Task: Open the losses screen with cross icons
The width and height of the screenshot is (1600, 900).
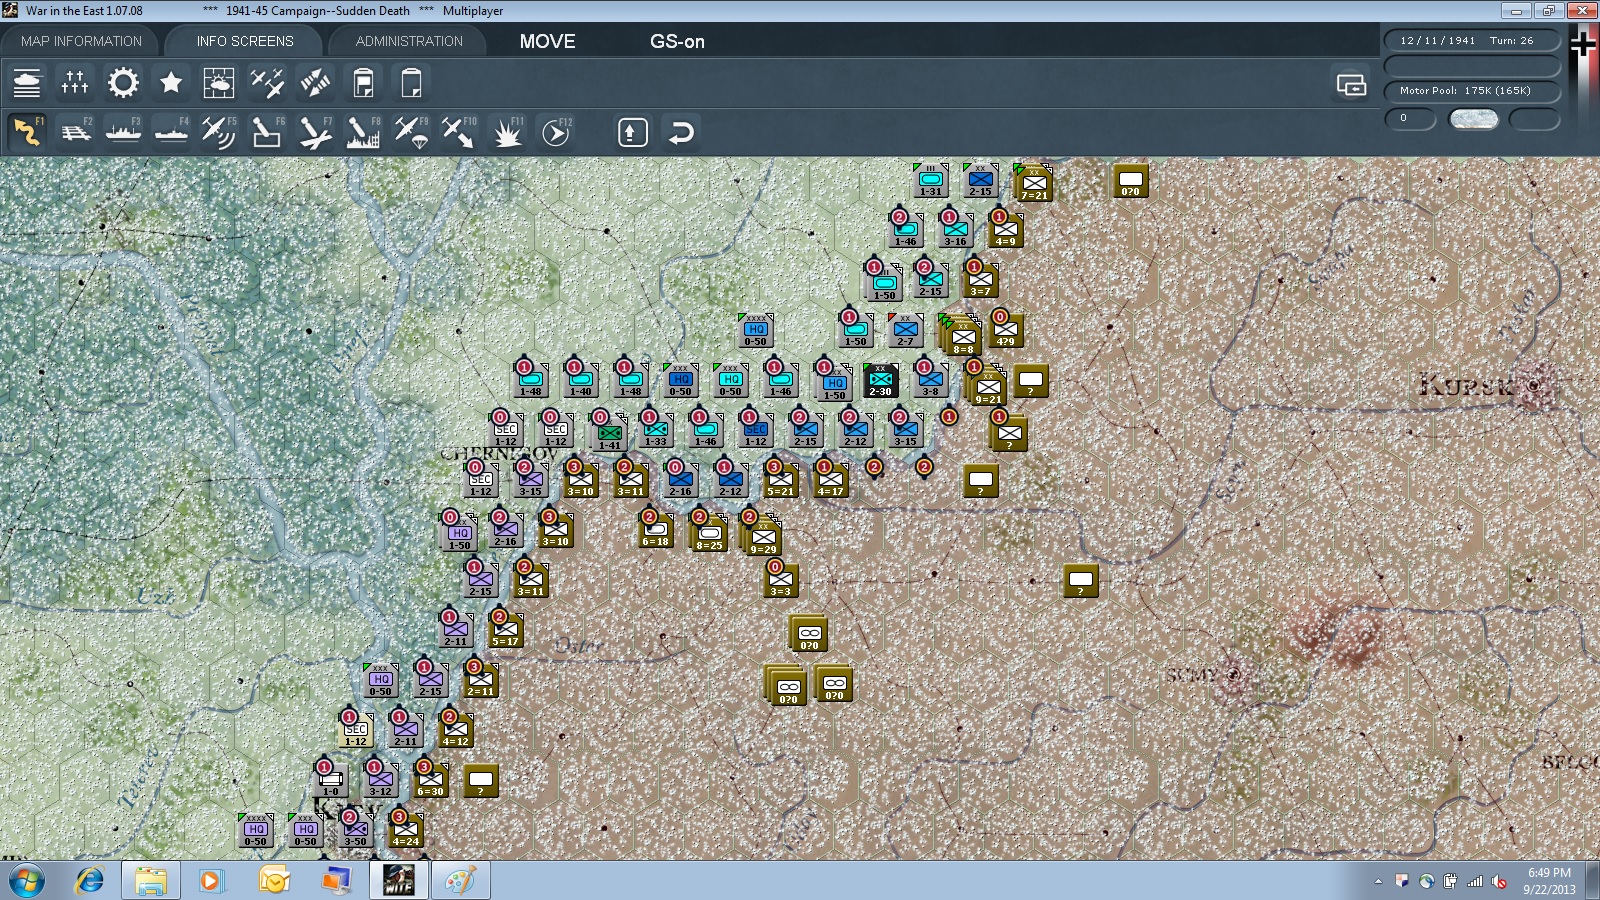Action: 75,82
